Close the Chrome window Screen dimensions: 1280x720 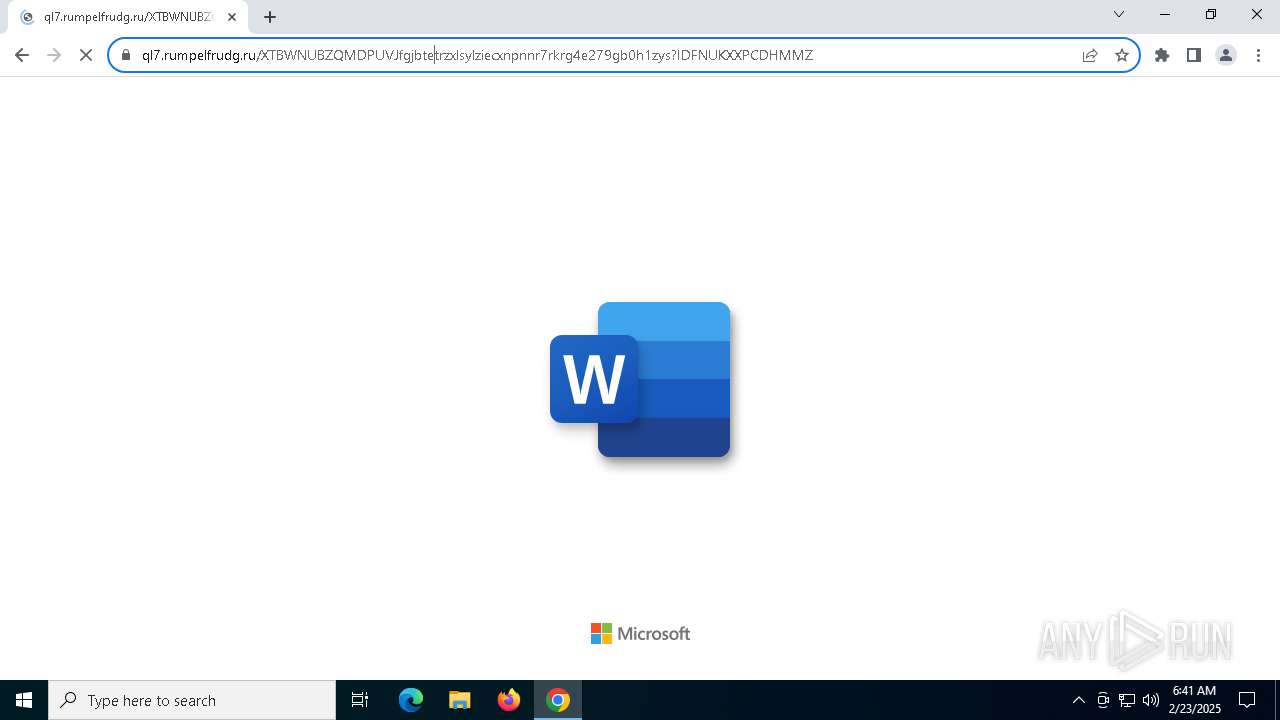tap(1257, 14)
